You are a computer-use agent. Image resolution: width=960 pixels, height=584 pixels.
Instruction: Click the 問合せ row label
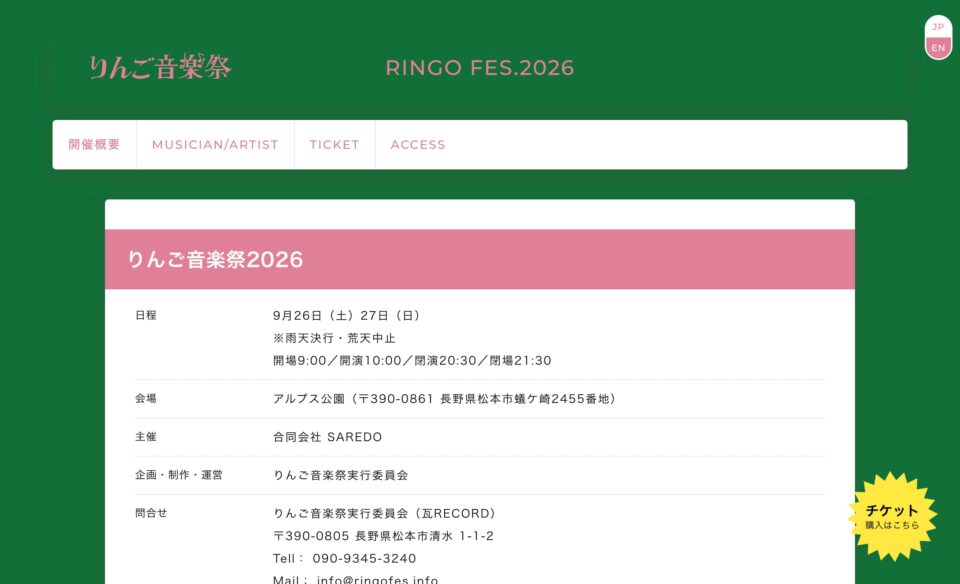point(151,513)
